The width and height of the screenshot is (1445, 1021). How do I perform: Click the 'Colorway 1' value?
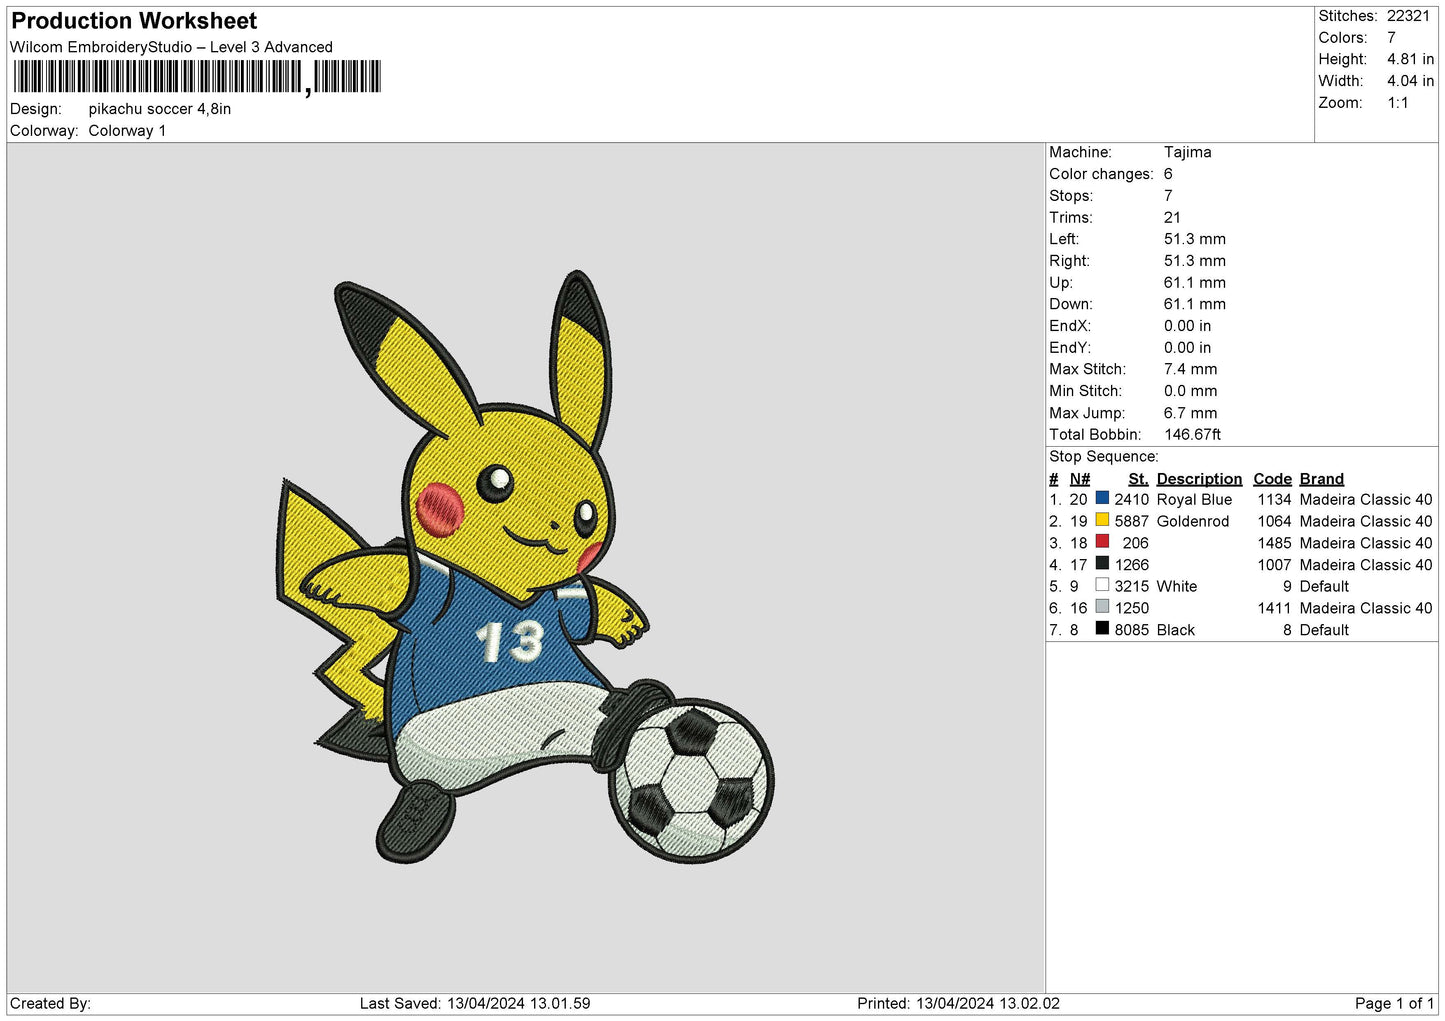point(127,131)
